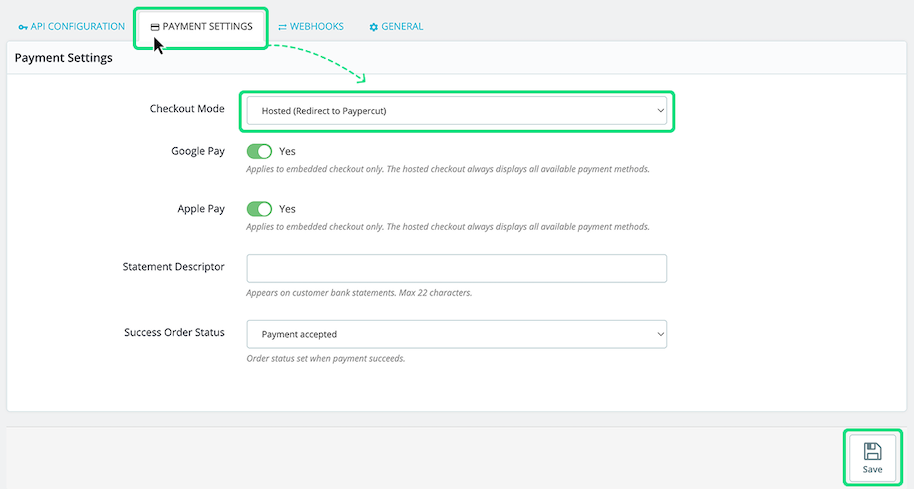Go to the General tab
This screenshot has width=914, height=489.
pos(396,26)
